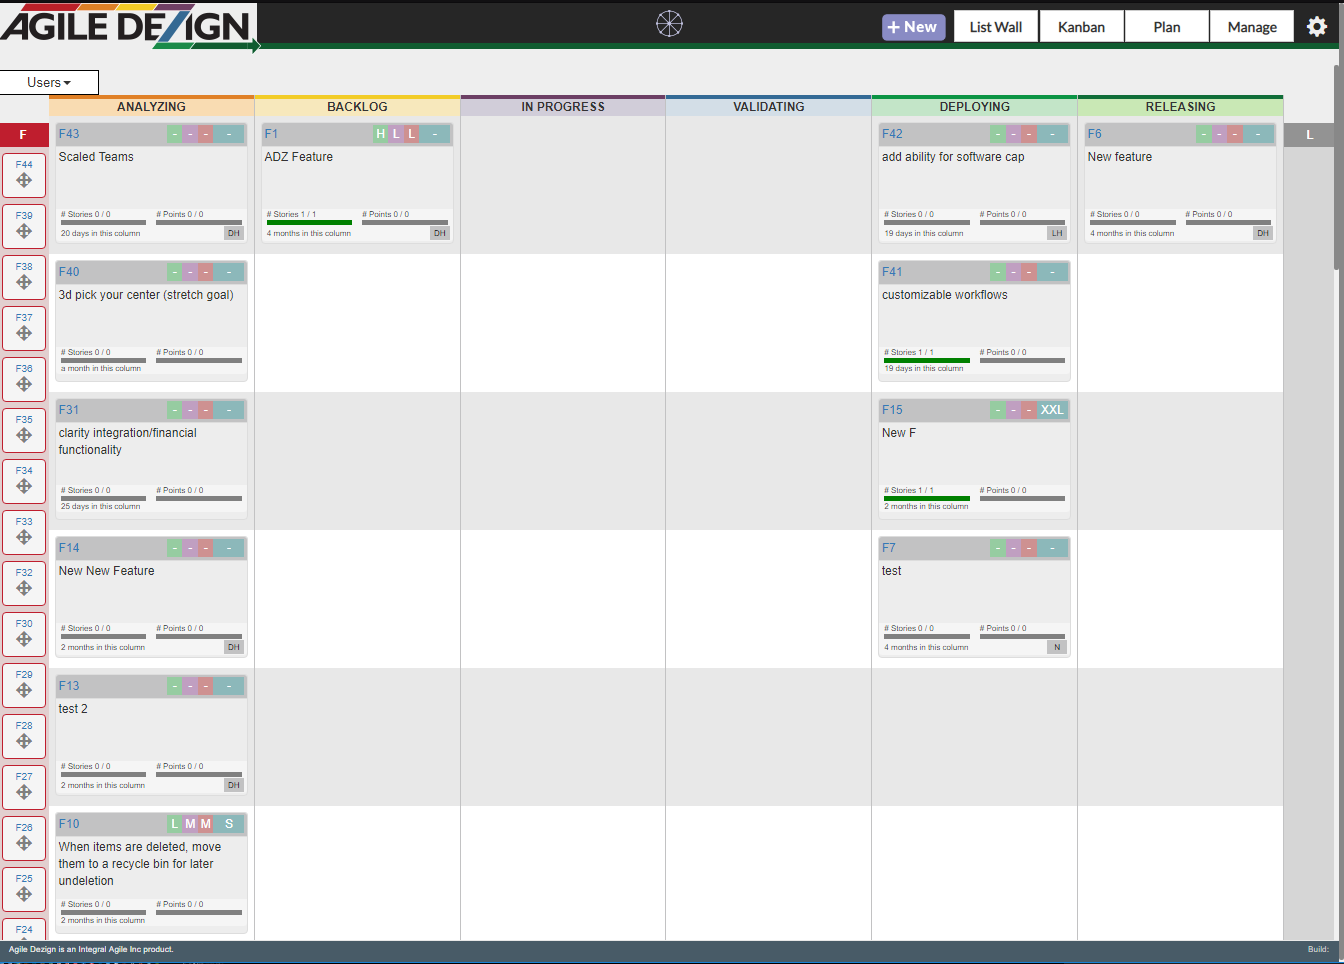Click the move icon on F30
This screenshot has height=964, width=1344.
pyautogui.click(x=24, y=640)
